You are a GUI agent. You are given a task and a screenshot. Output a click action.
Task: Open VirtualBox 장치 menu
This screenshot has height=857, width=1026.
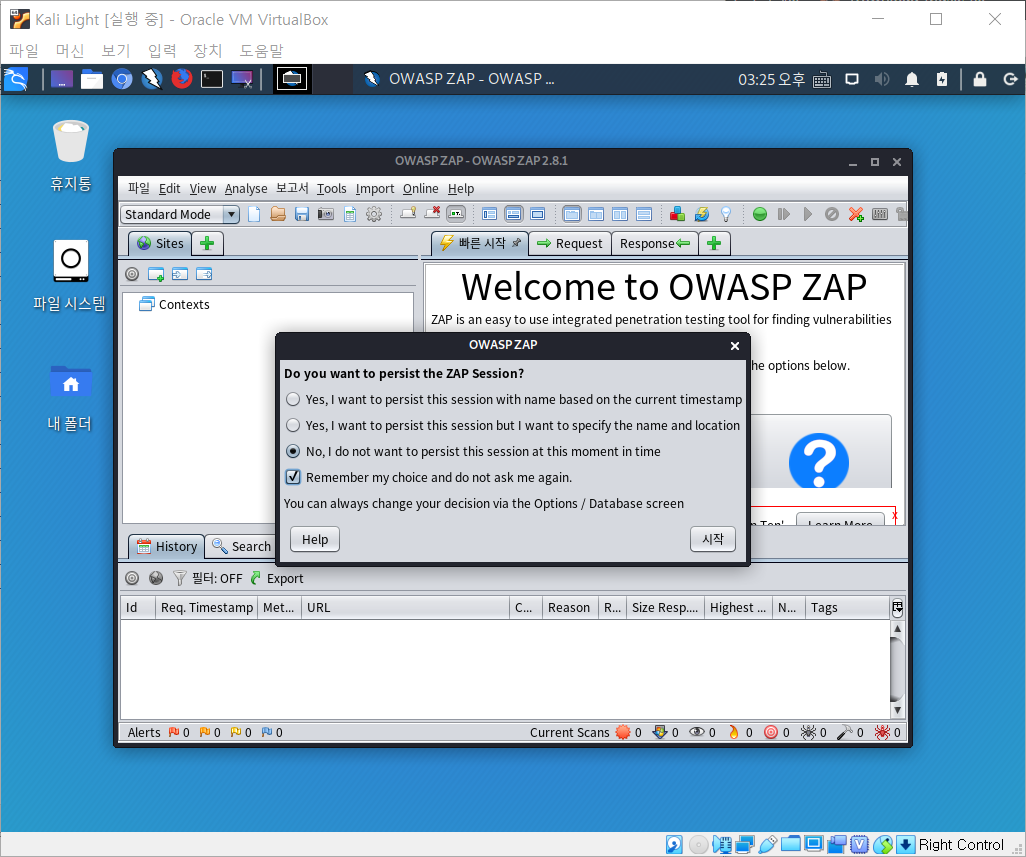tap(207, 50)
